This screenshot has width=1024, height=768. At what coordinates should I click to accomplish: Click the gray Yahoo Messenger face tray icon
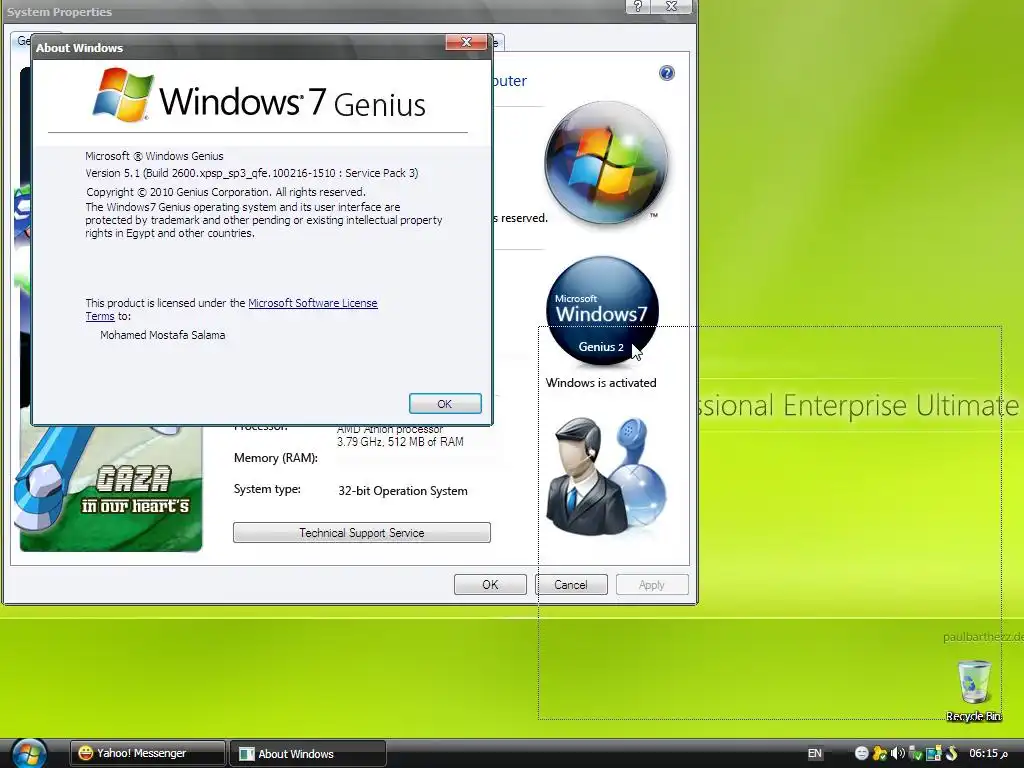click(861, 753)
